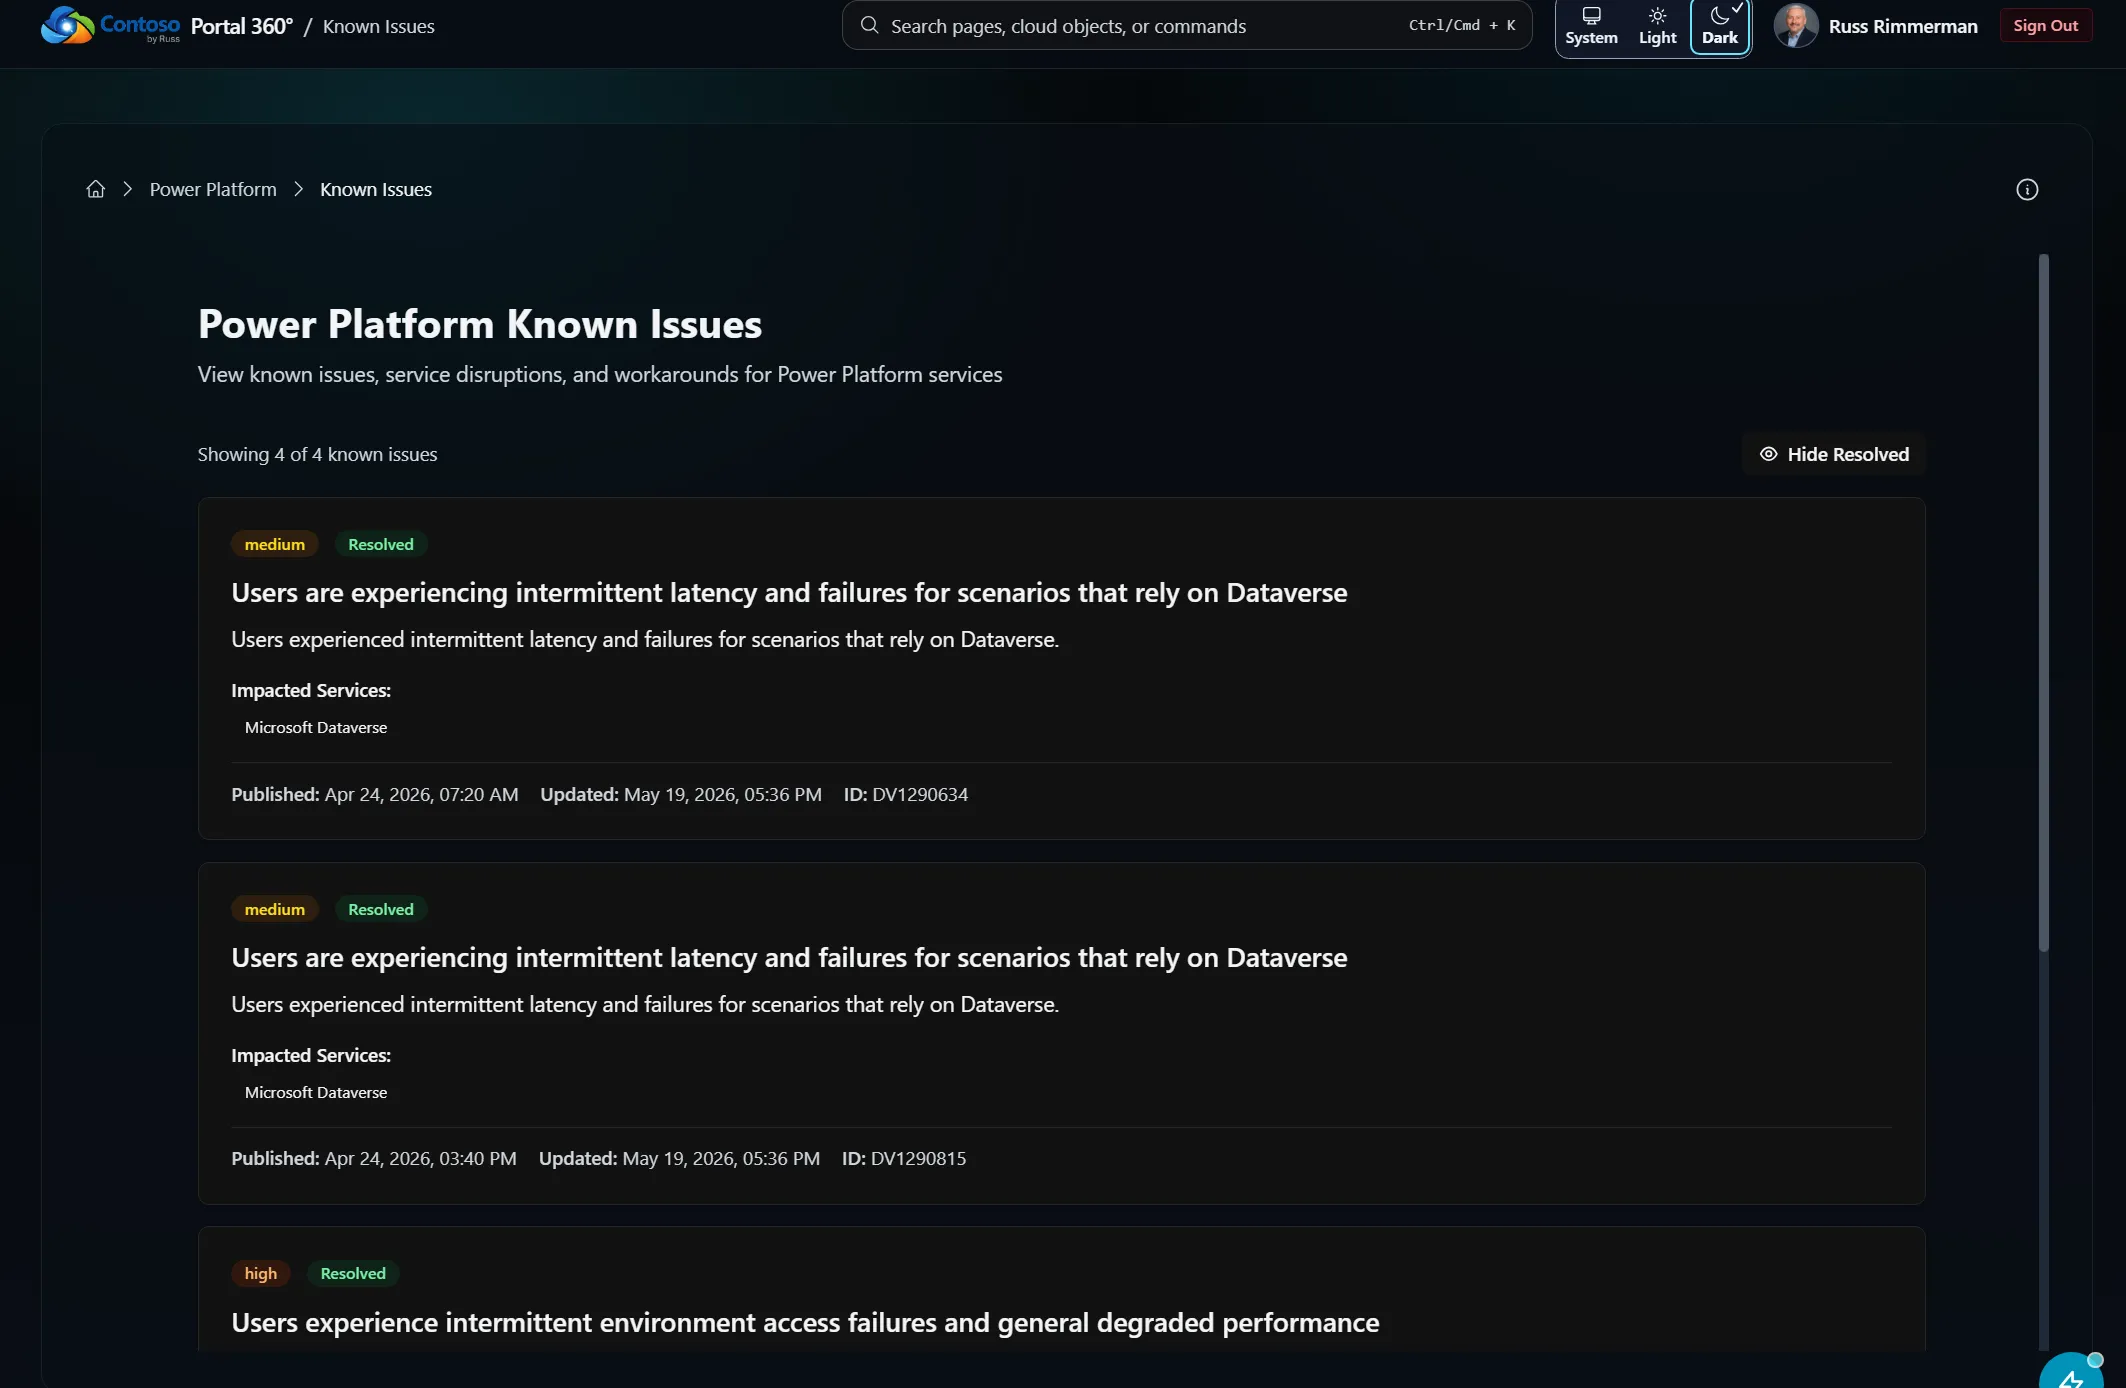The image size is (2126, 1388).
Task: Select the Dark theme option
Action: [x=1720, y=27]
